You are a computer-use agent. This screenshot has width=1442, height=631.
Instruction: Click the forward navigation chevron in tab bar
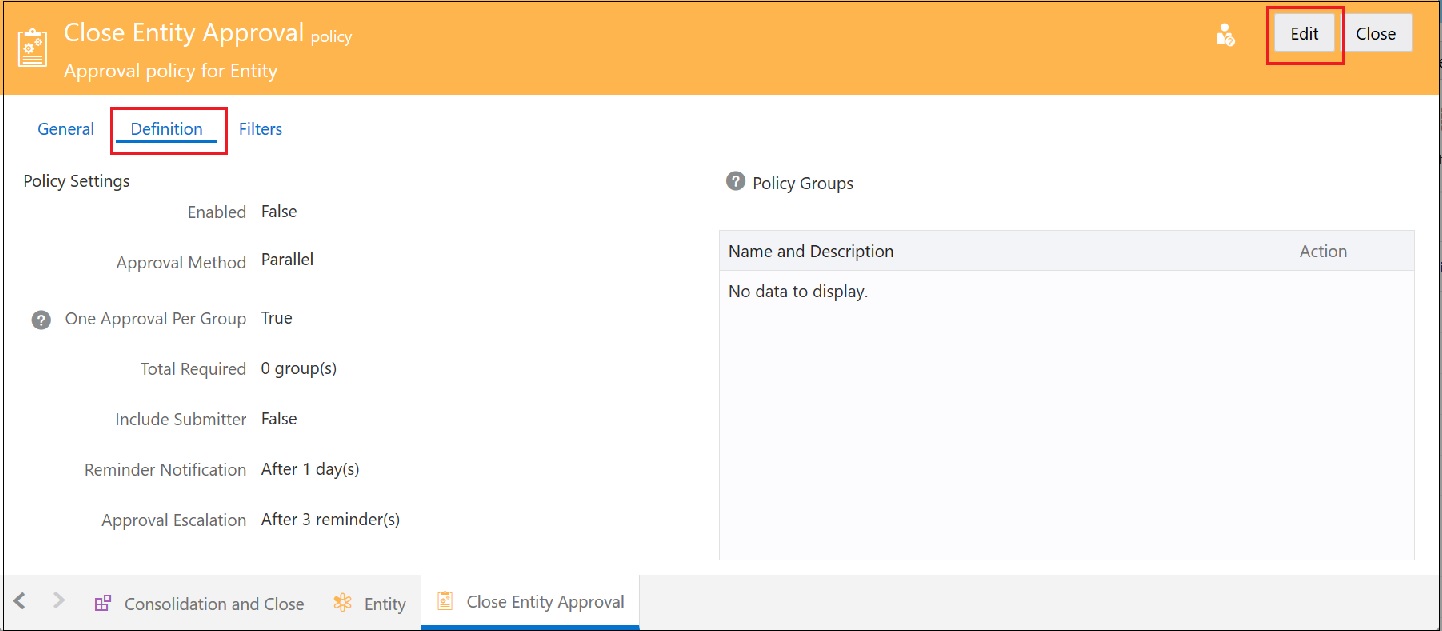coord(57,601)
